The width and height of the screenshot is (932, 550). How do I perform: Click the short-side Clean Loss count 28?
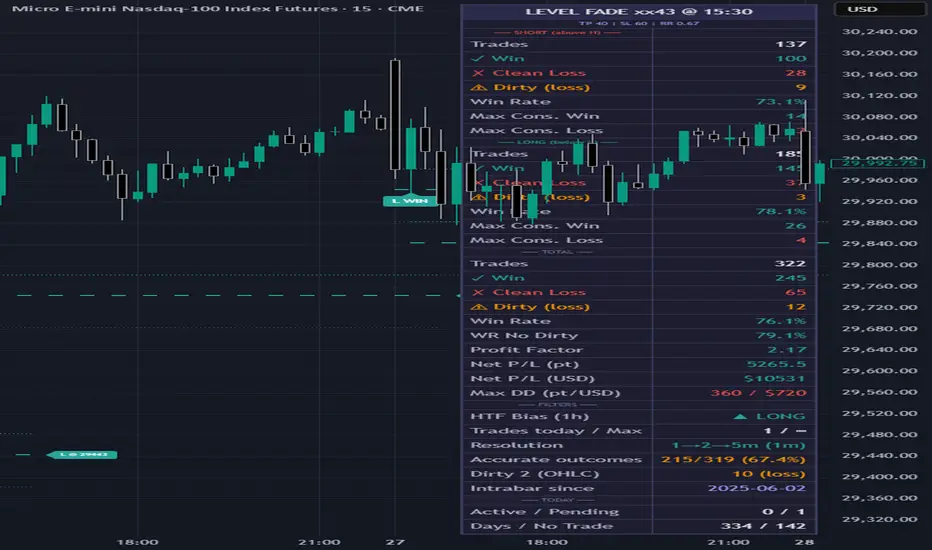795,73
